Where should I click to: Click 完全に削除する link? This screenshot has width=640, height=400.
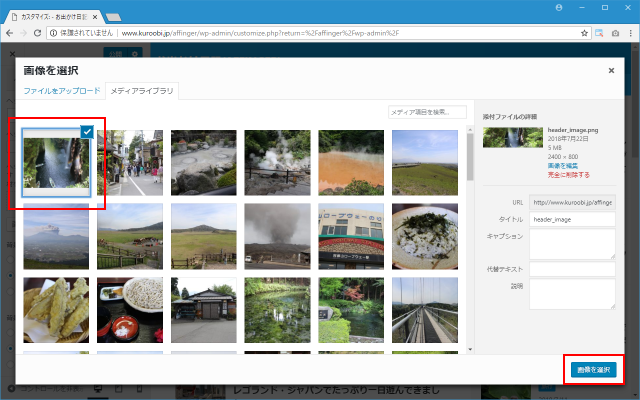[569, 174]
